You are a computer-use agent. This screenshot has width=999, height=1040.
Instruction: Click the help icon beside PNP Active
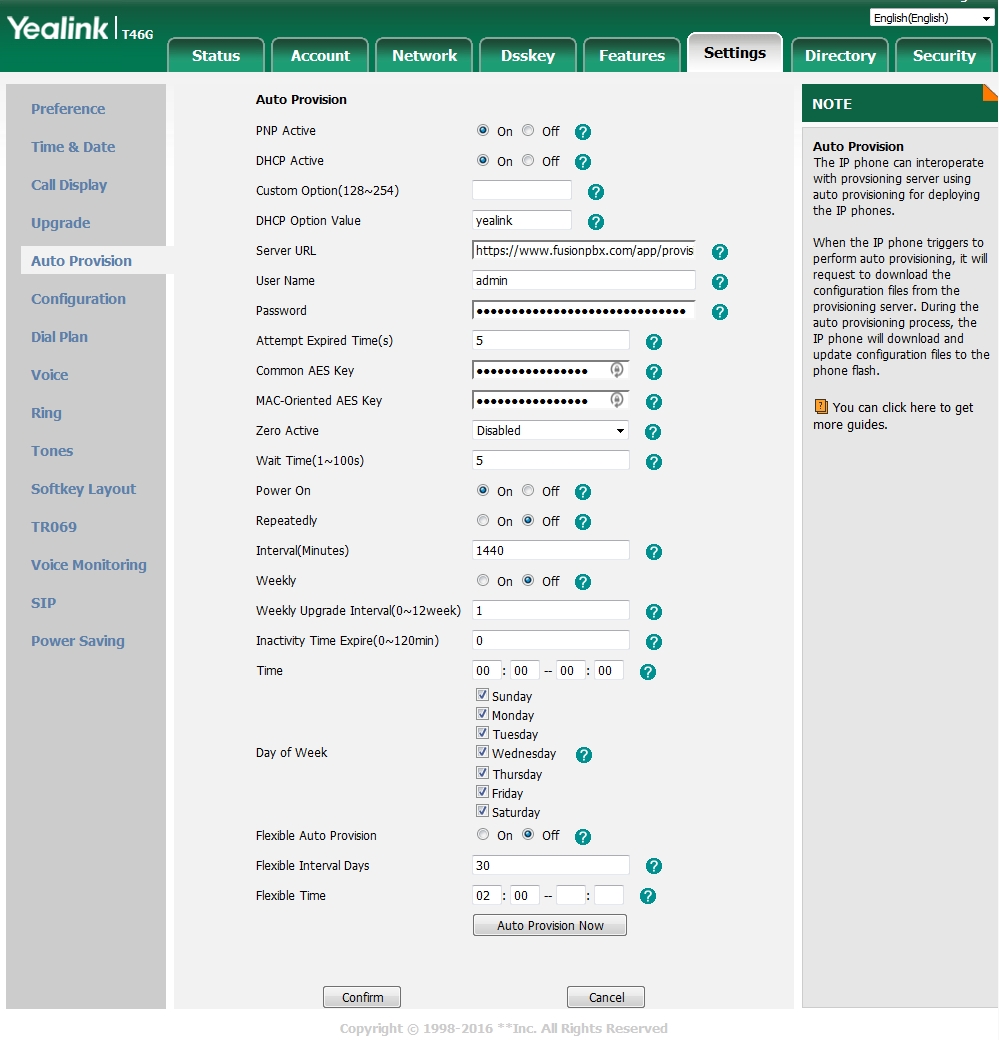point(583,132)
